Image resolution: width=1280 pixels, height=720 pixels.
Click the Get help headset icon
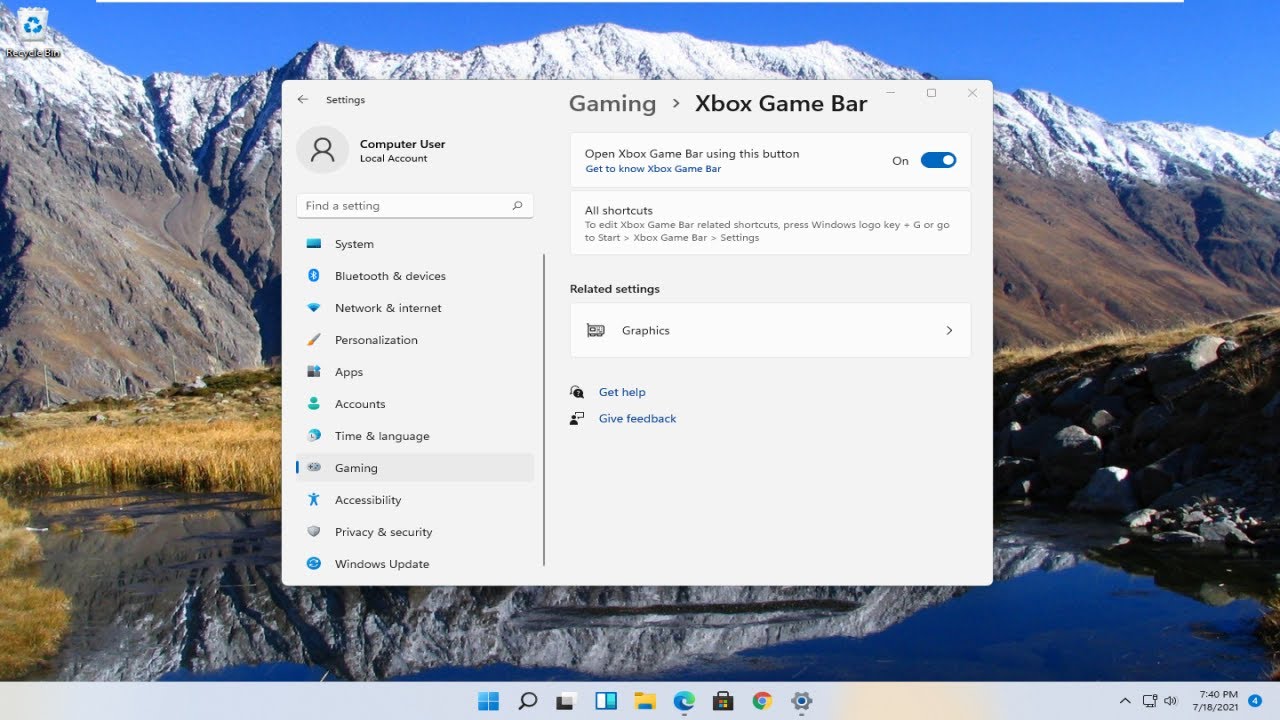pos(577,392)
